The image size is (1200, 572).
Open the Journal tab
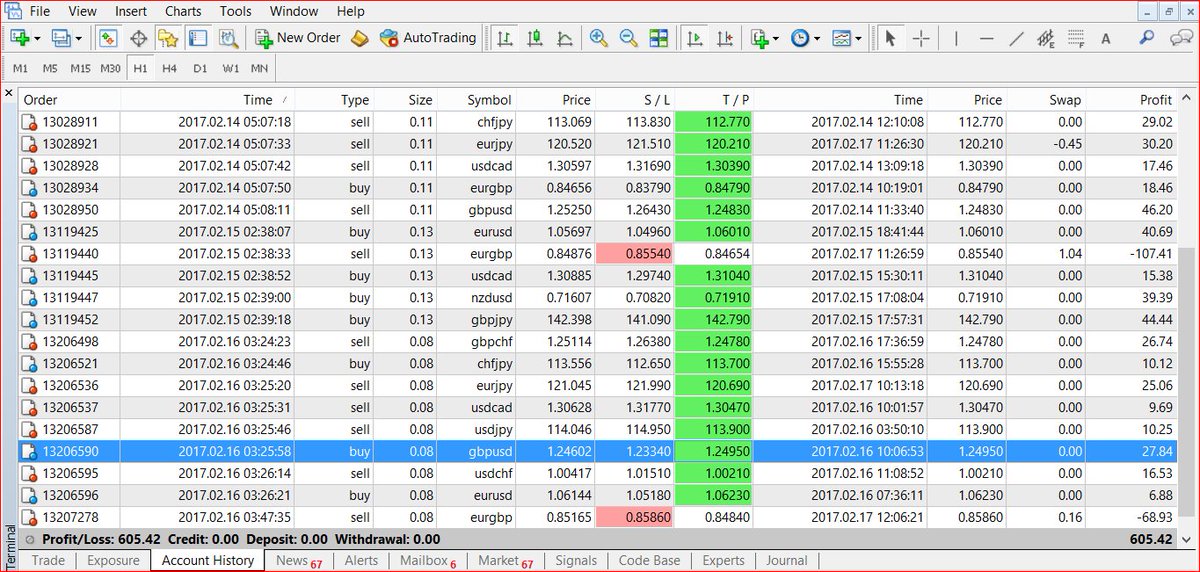786,560
